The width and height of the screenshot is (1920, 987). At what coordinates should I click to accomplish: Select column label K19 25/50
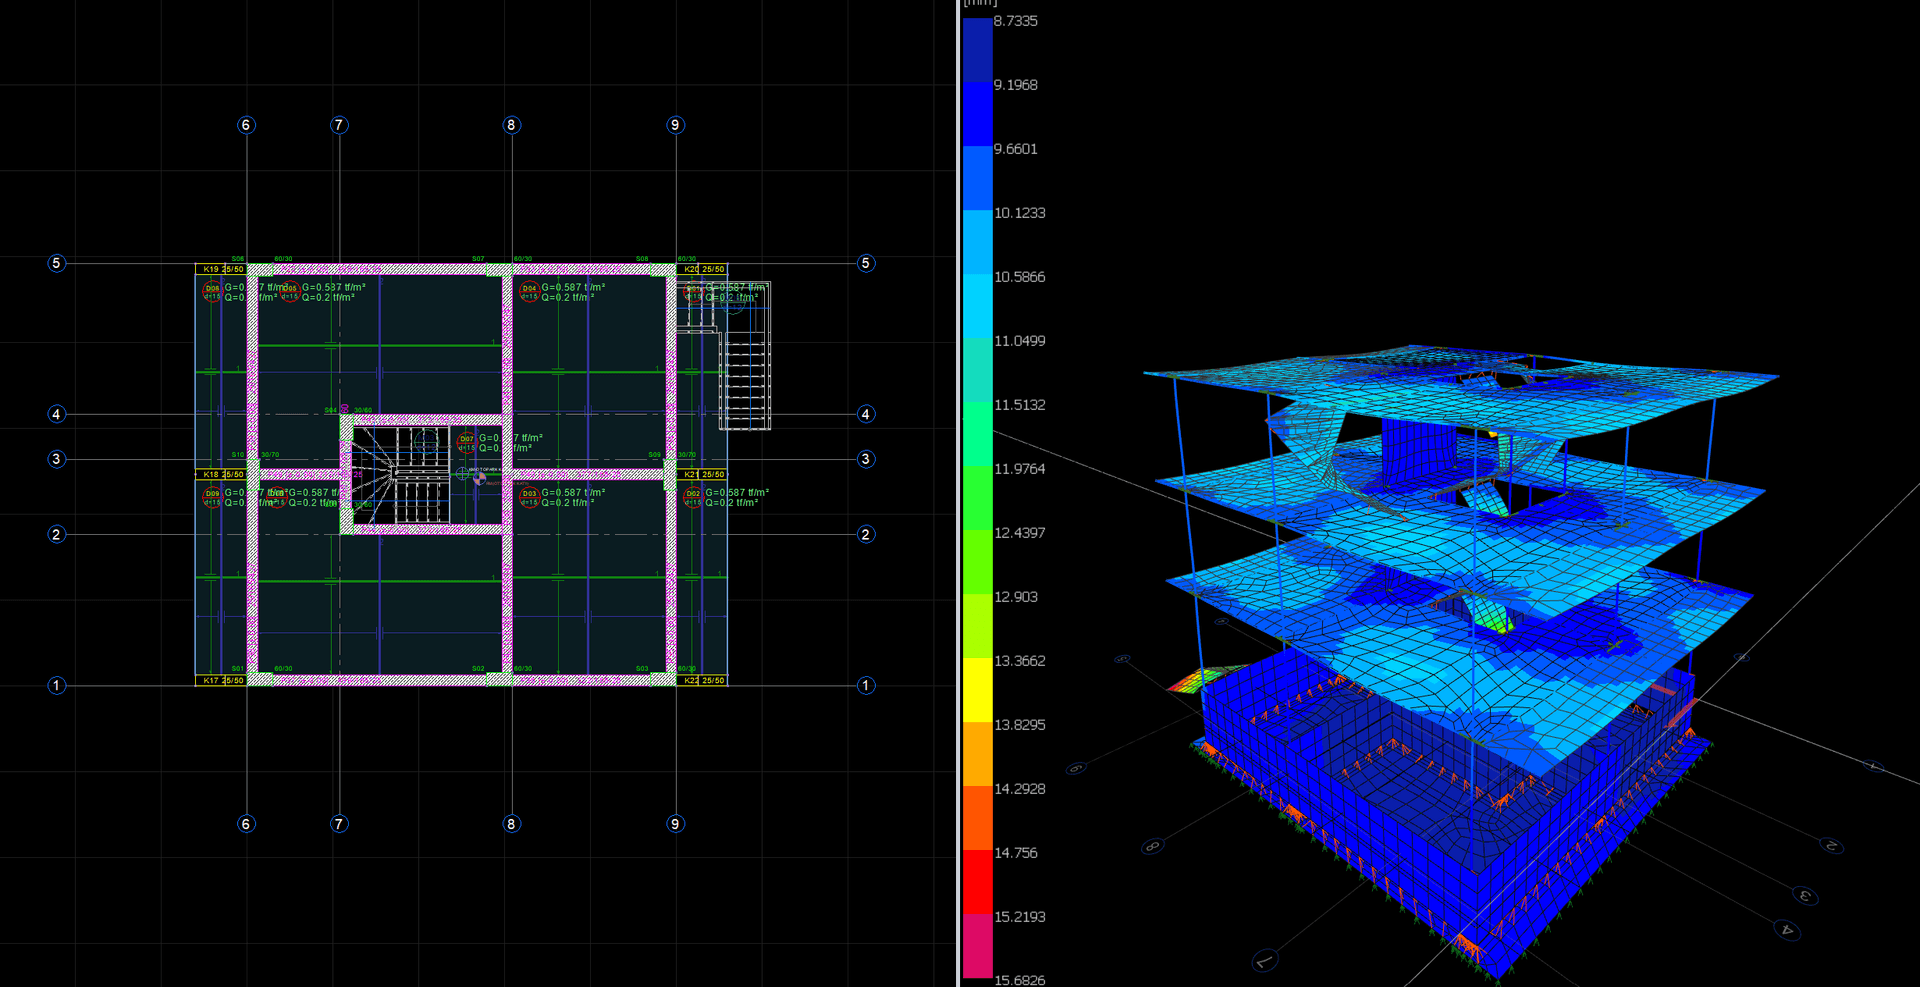pyautogui.click(x=222, y=270)
